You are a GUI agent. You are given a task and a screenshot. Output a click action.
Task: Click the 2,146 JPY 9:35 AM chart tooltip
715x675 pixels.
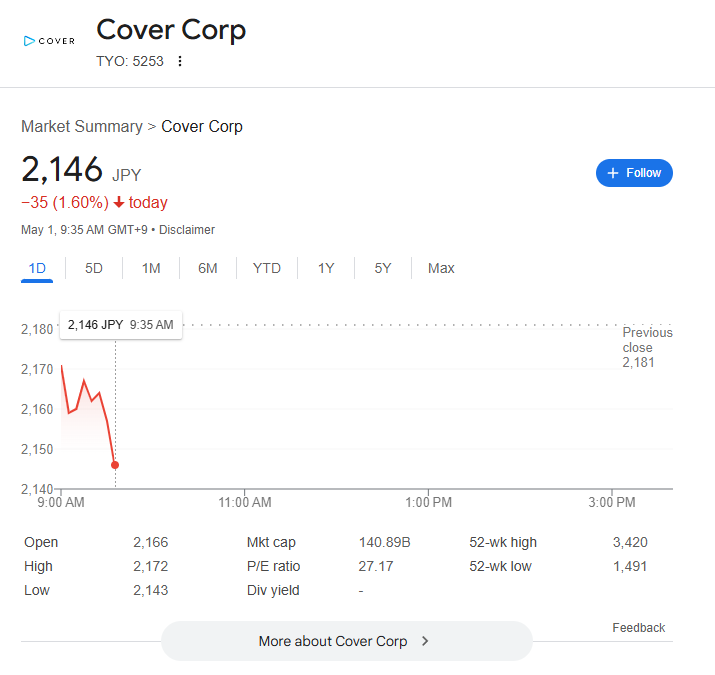[x=121, y=325]
